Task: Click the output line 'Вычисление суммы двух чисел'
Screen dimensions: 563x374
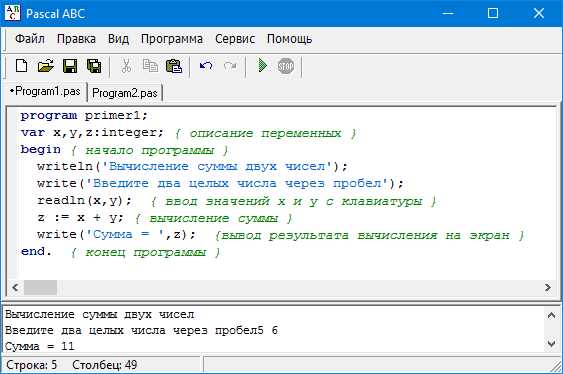Action: [99, 315]
